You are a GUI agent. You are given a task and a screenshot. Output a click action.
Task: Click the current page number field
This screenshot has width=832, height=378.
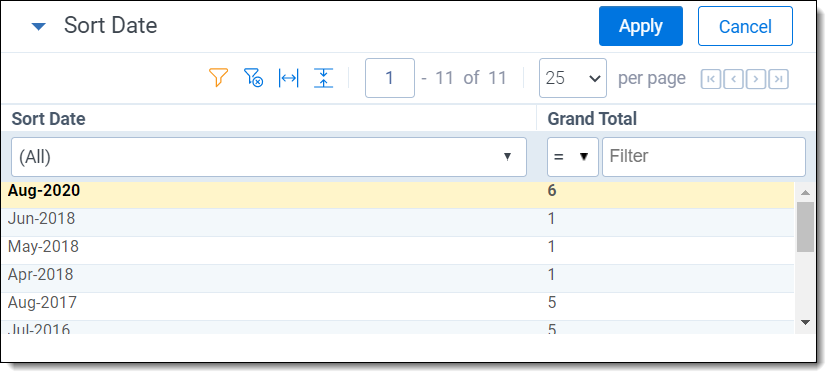389,78
